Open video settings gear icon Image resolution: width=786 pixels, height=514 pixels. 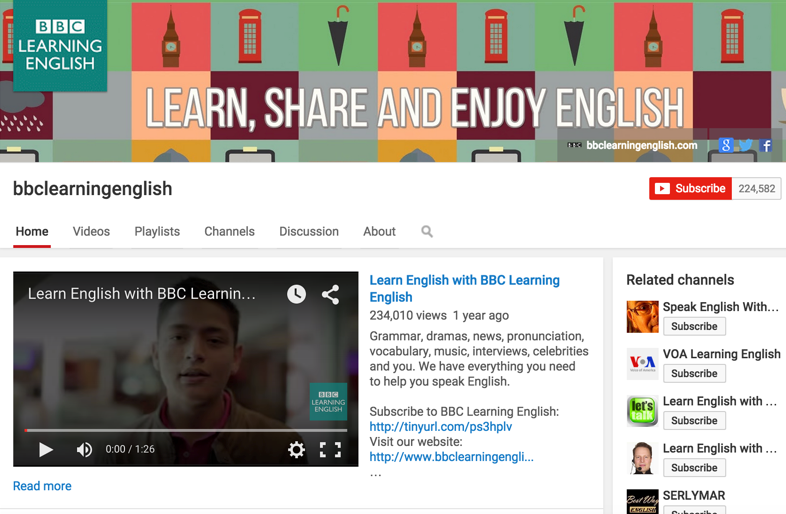tap(296, 449)
